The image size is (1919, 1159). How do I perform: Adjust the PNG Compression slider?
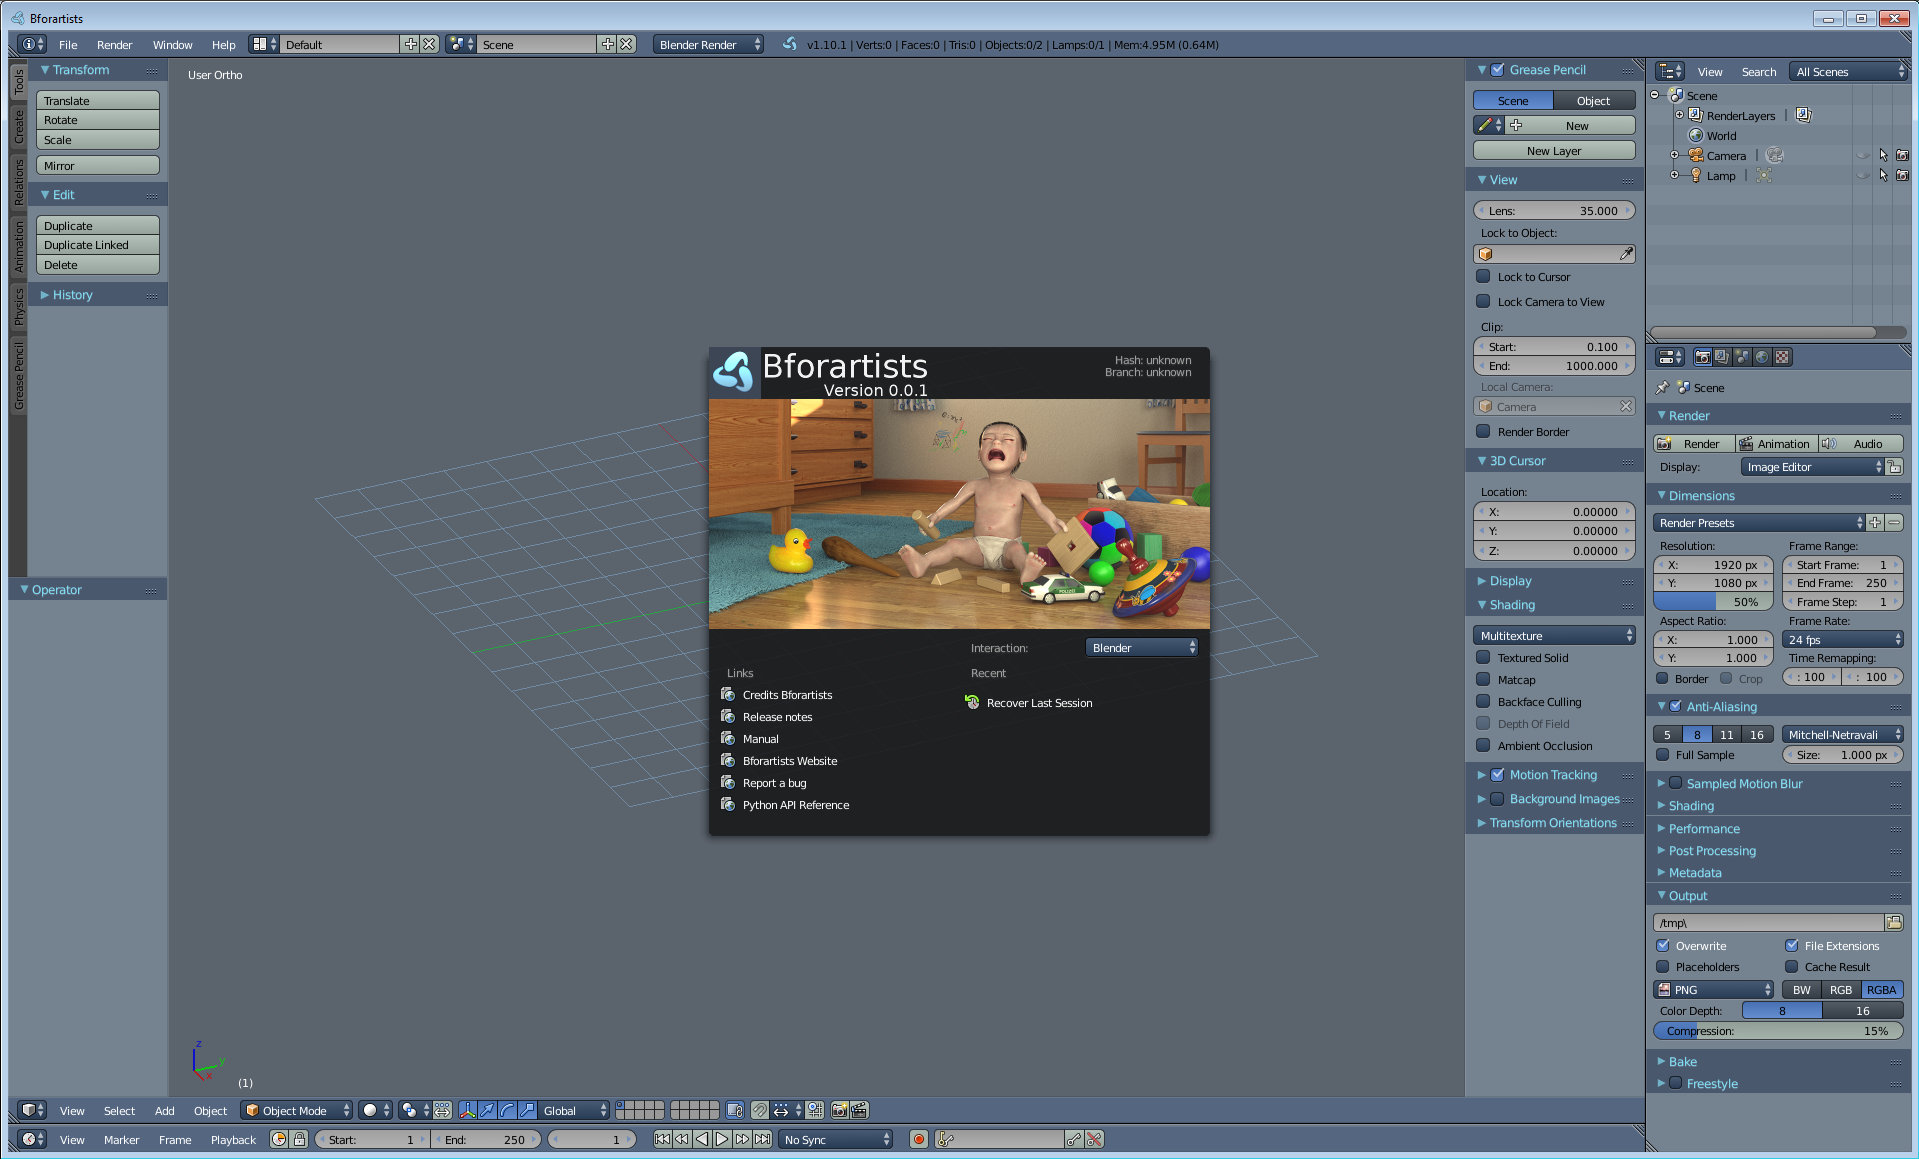click(x=1777, y=1031)
